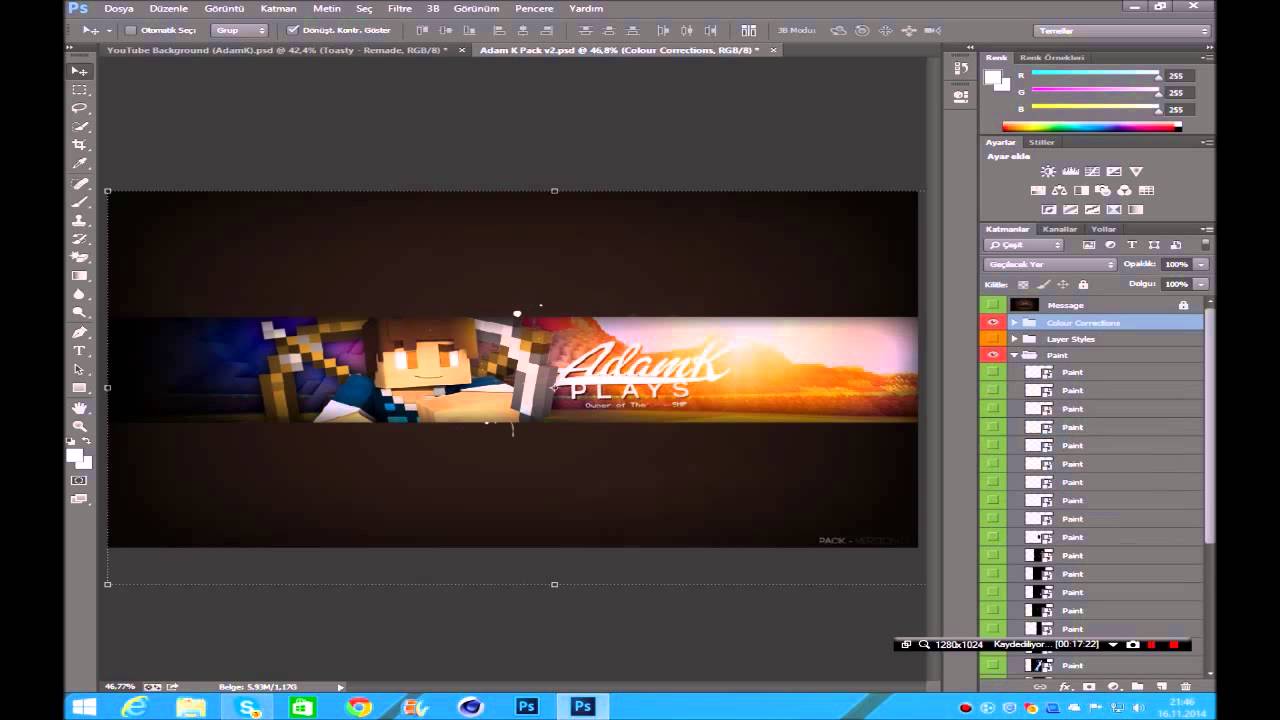Open the layer filter kind dropdown
The height and width of the screenshot is (720, 1280).
tap(1024, 245)
